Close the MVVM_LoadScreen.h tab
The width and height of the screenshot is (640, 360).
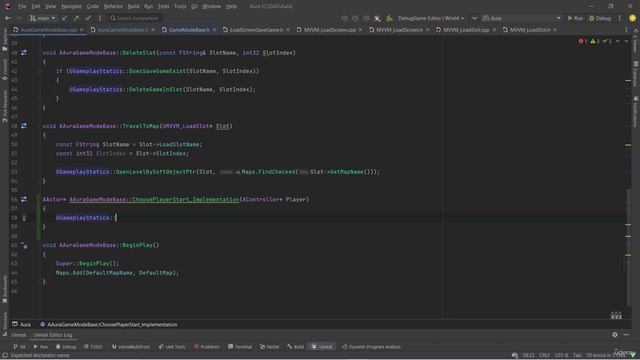(x=427, y=30)
